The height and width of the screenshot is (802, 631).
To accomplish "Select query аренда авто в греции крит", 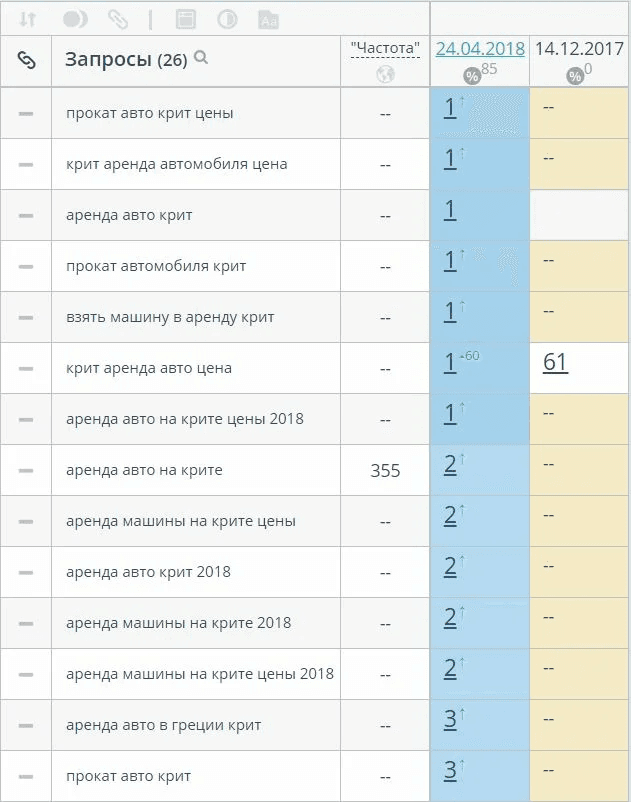I will (x=164, y=725).
